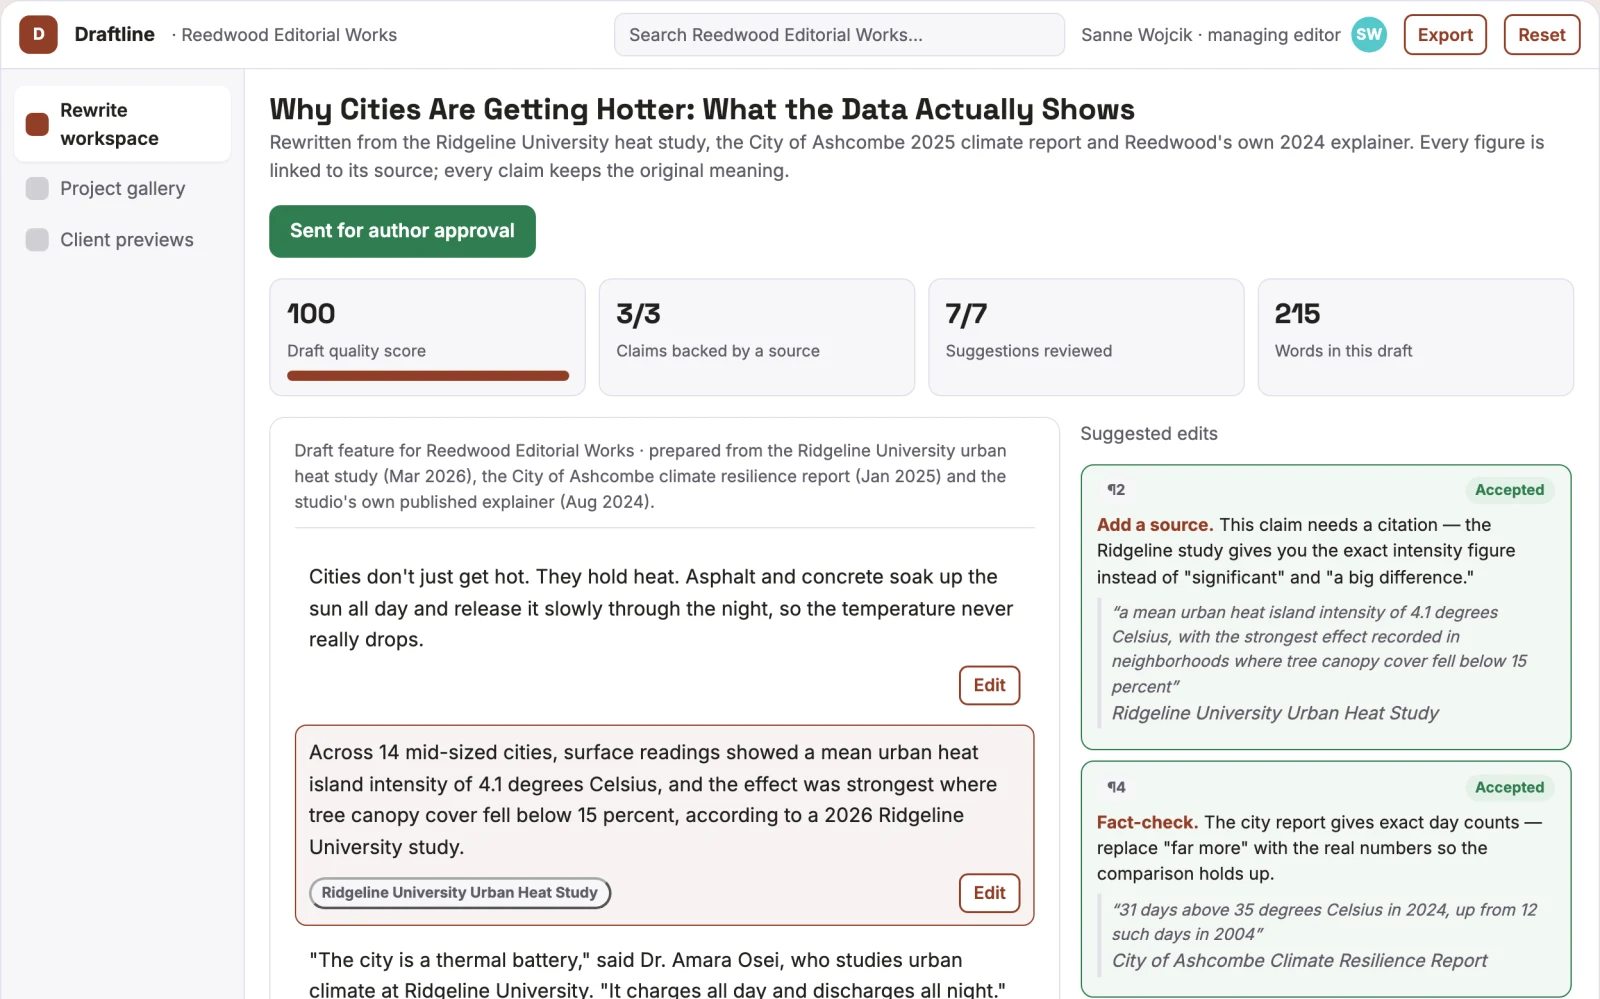Open the ¶4 Fact-check suggestion card
Image resolution: width=1600 pixels, height=999 pixels.
pyautogui.click(x=1325, y=879)
